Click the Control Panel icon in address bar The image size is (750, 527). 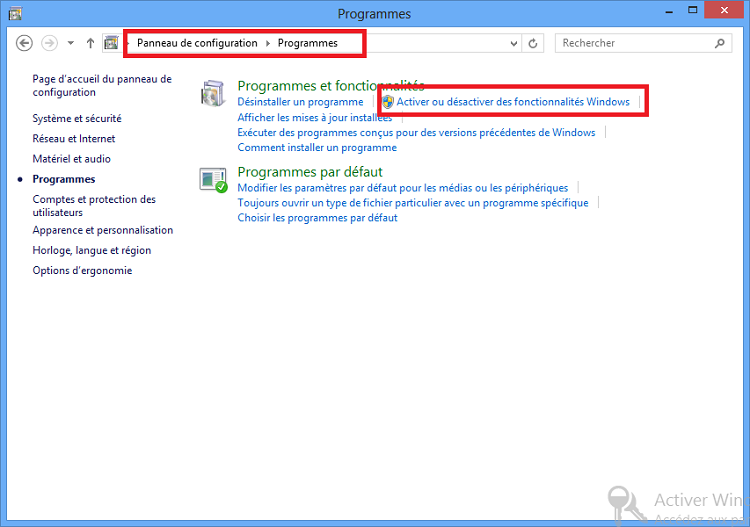point(111,43)
